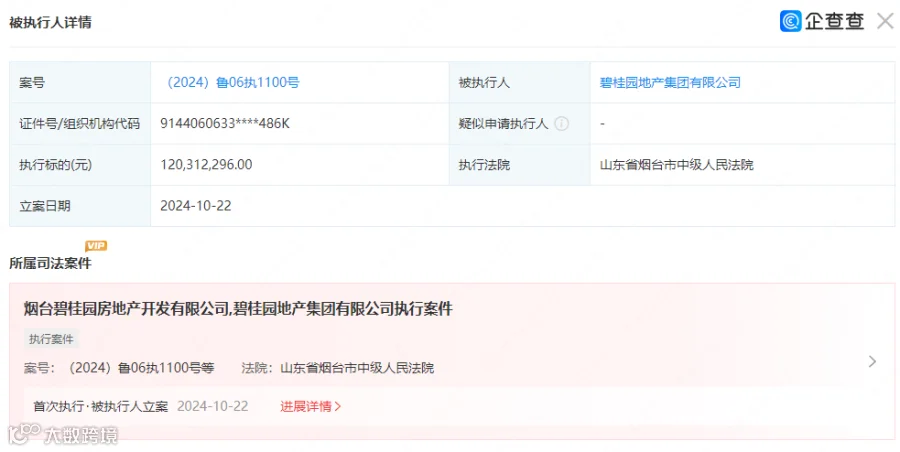The height and width of the screenshot is (452, 900).
Task: Select court name 山东省烟台市中级人民法院 in table
Action: coord(676,165)
